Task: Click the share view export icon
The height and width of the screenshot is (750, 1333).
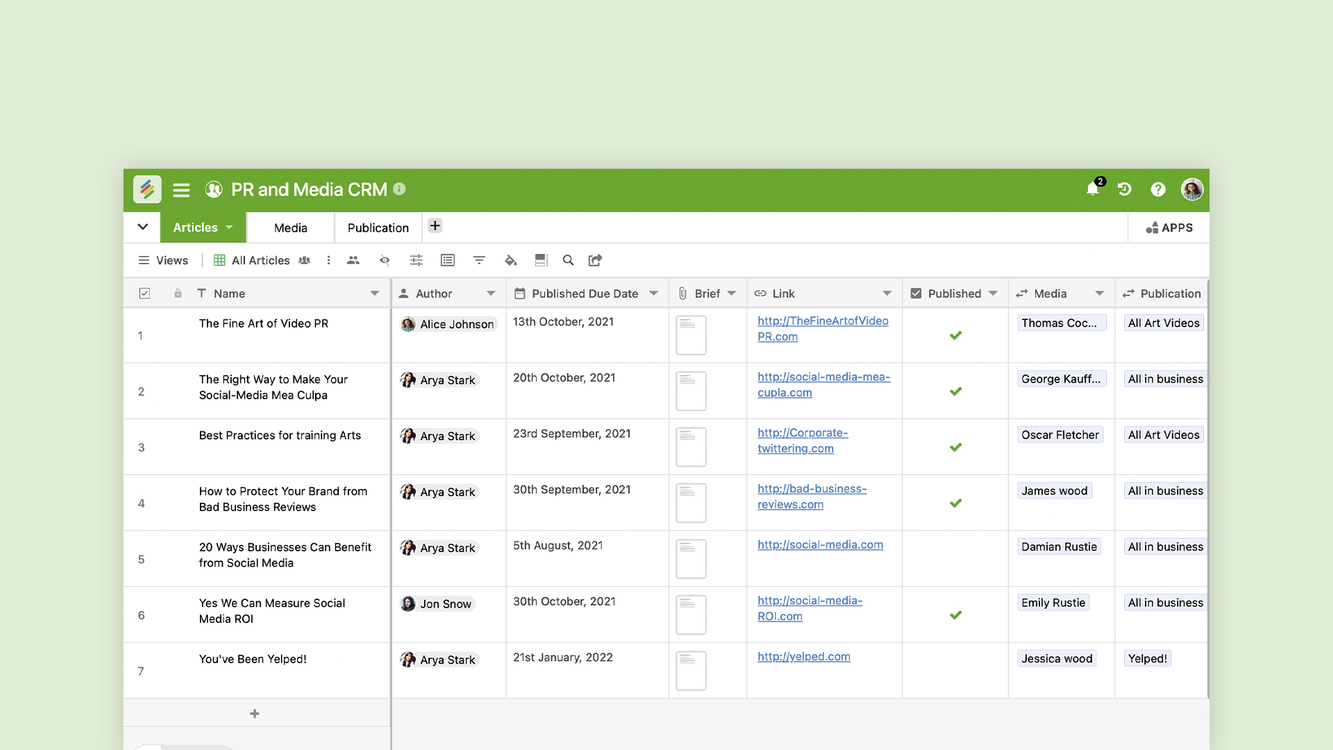Action: click(595, 260)
